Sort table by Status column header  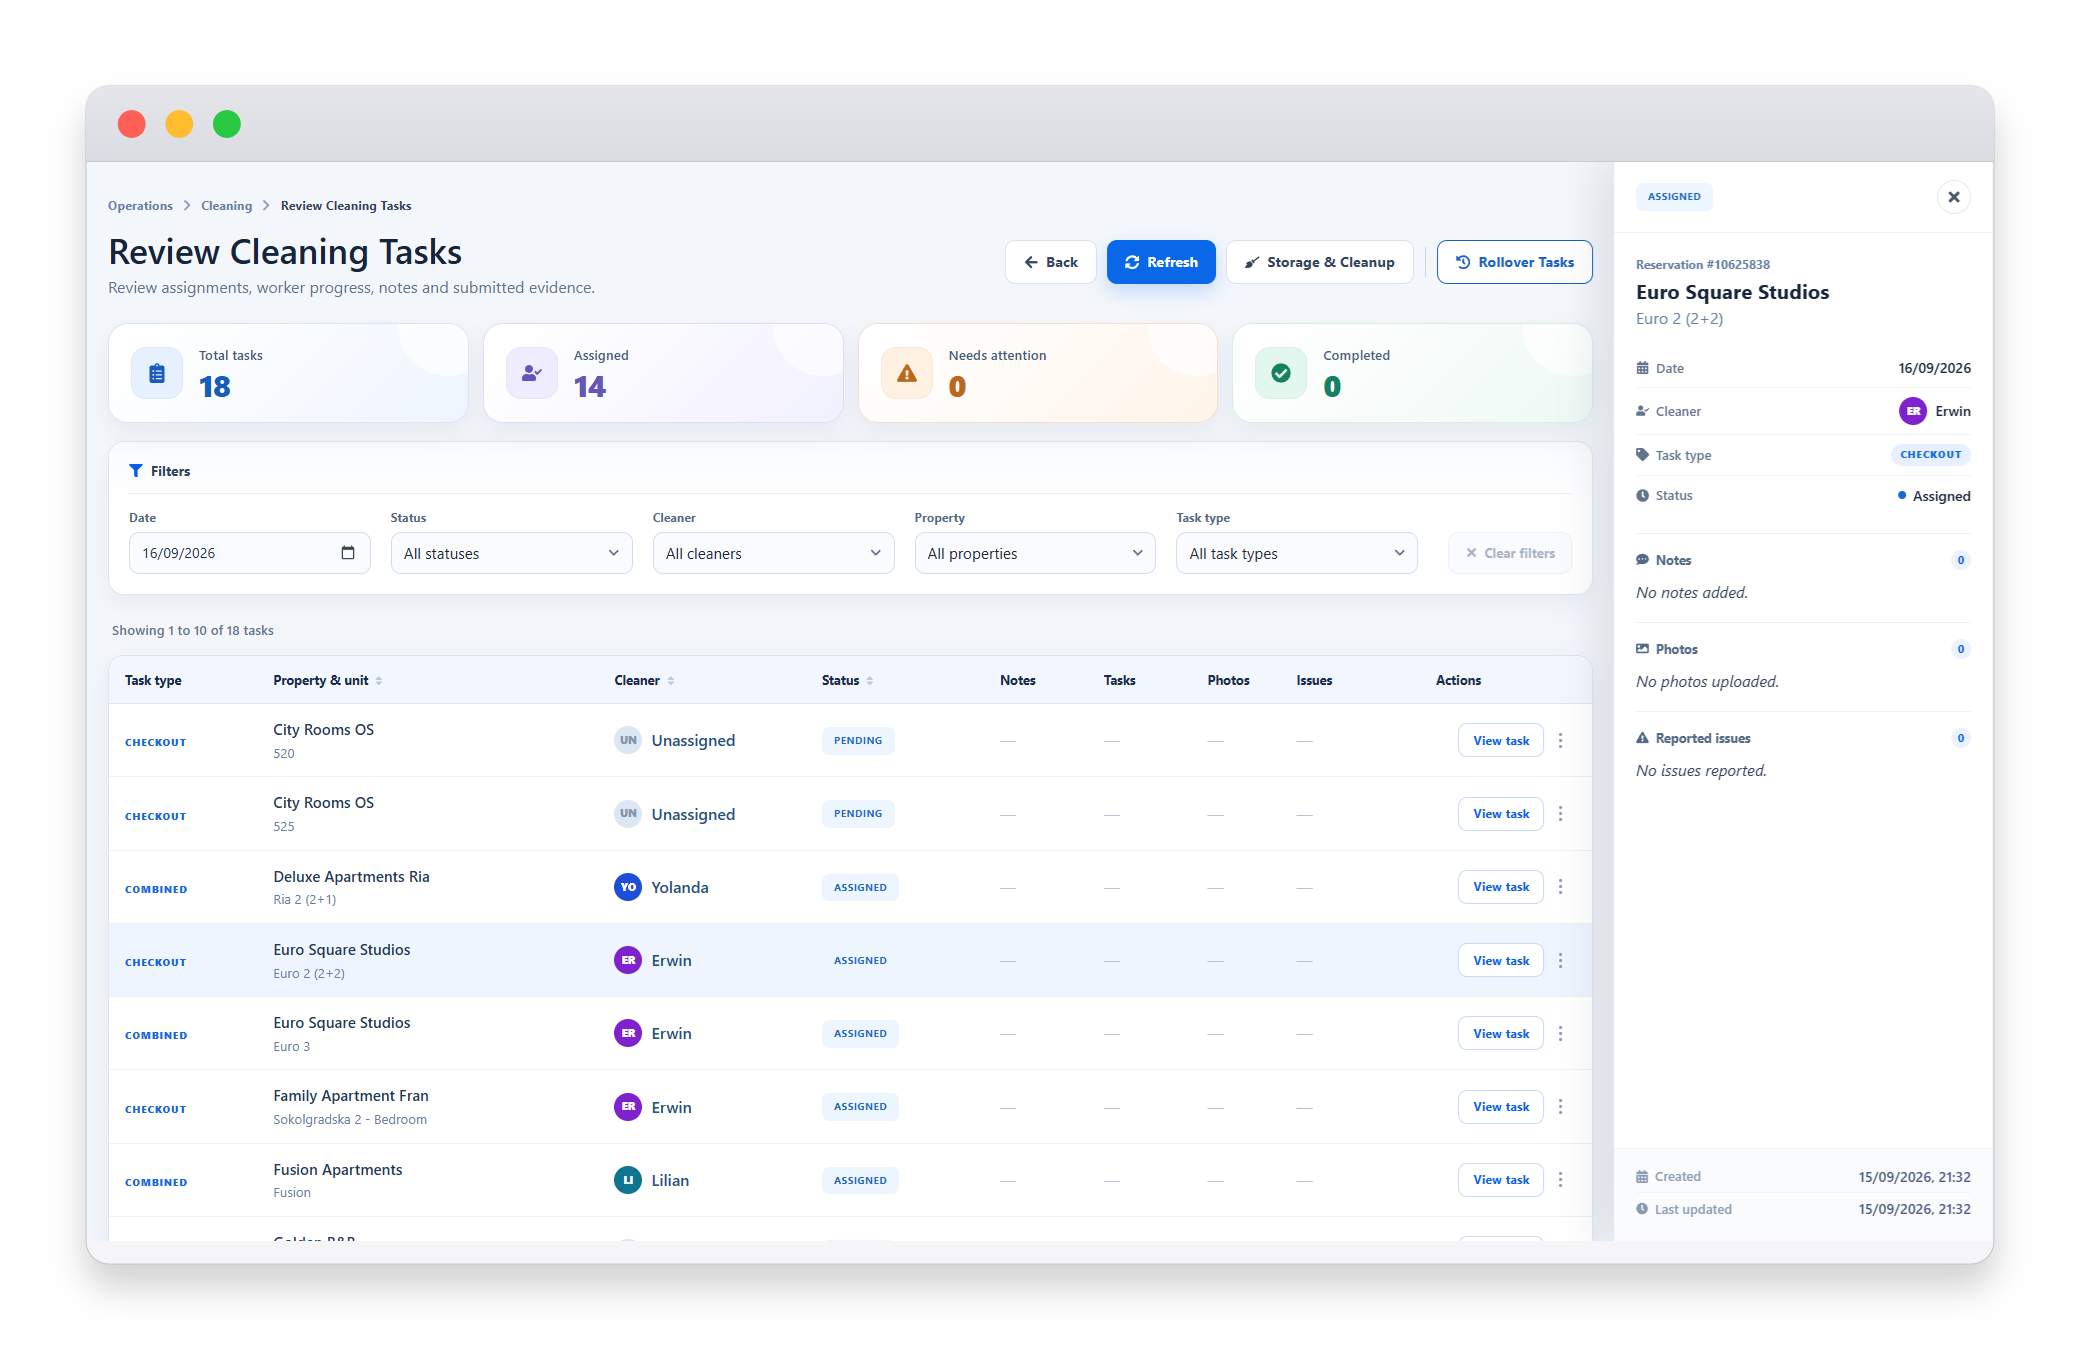(x=848, y=680)
